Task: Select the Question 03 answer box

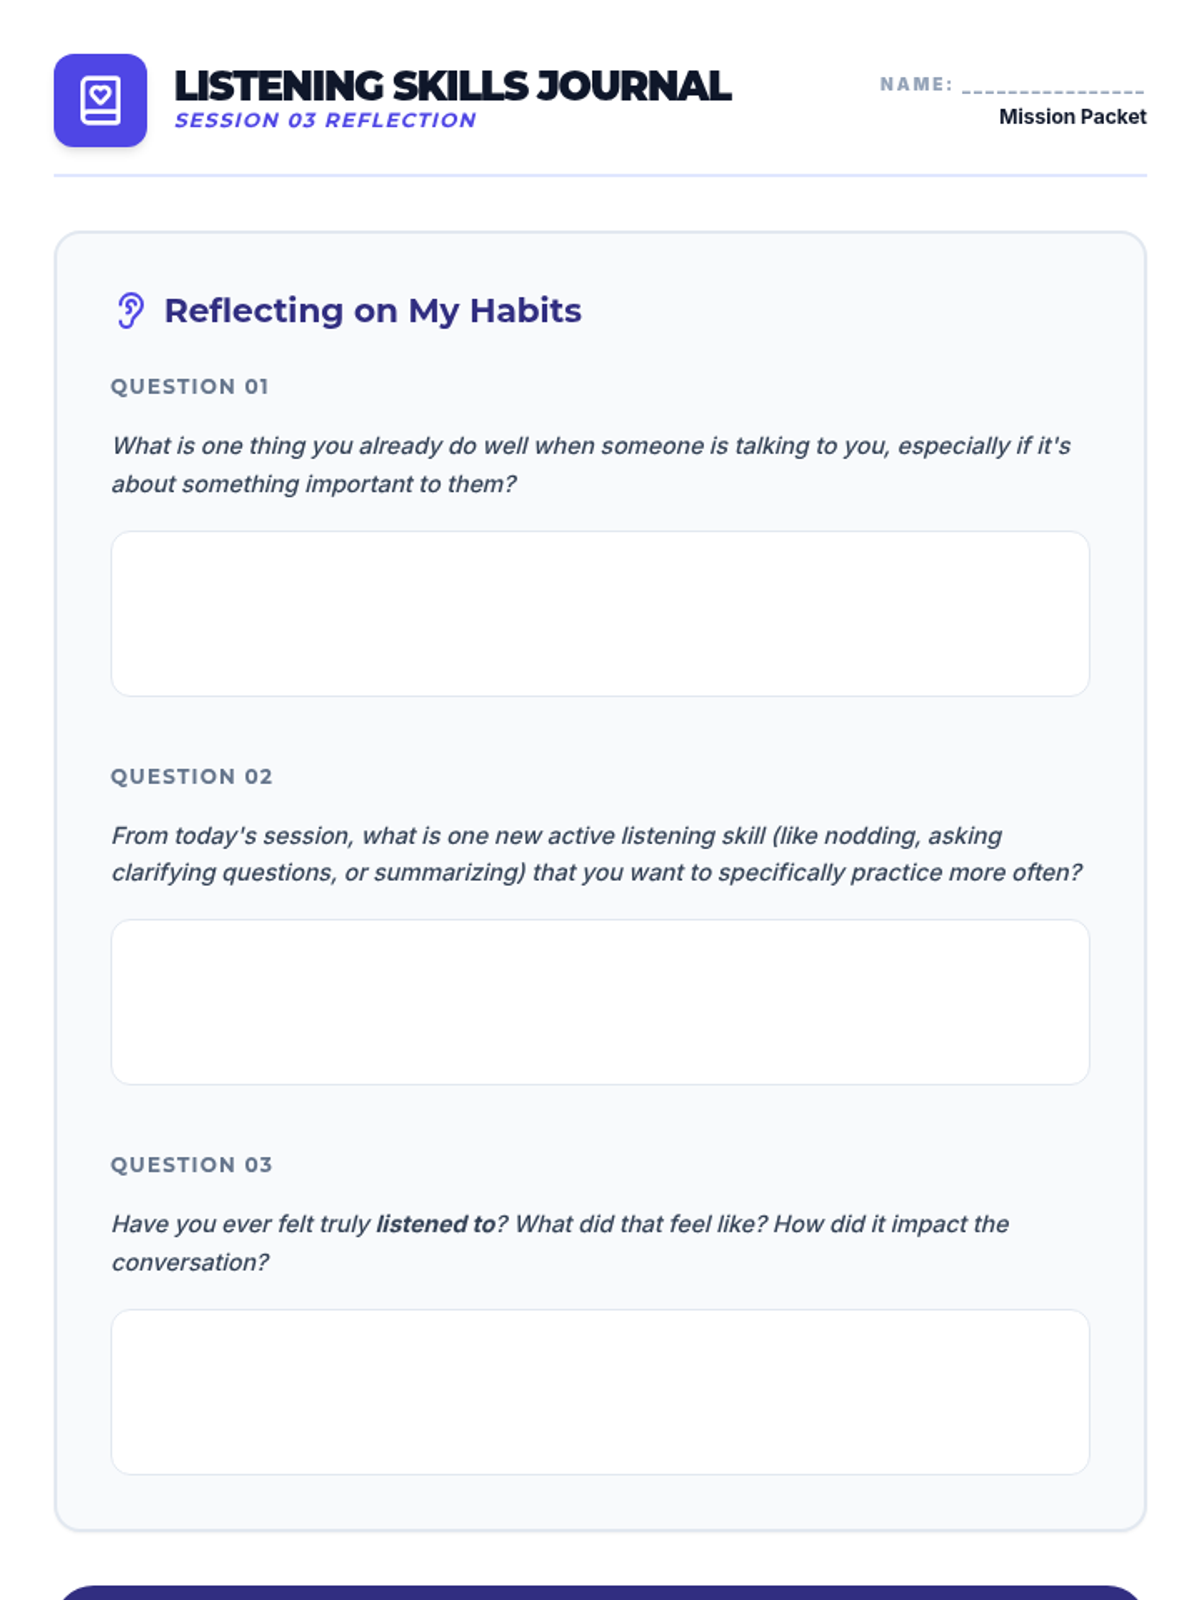Action: (600, 1391)
